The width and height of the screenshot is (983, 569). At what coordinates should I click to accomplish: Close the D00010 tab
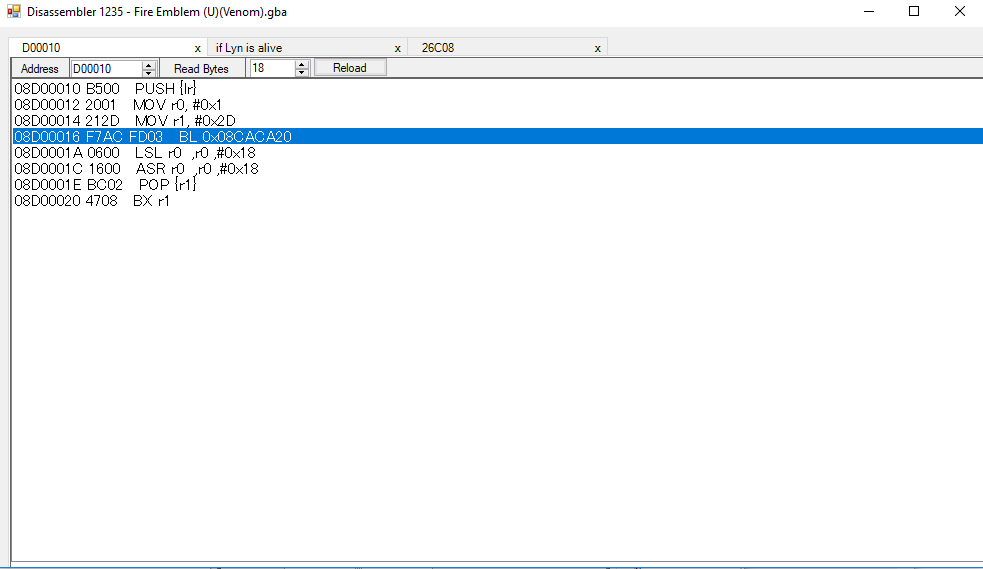[x=197, y=48]
